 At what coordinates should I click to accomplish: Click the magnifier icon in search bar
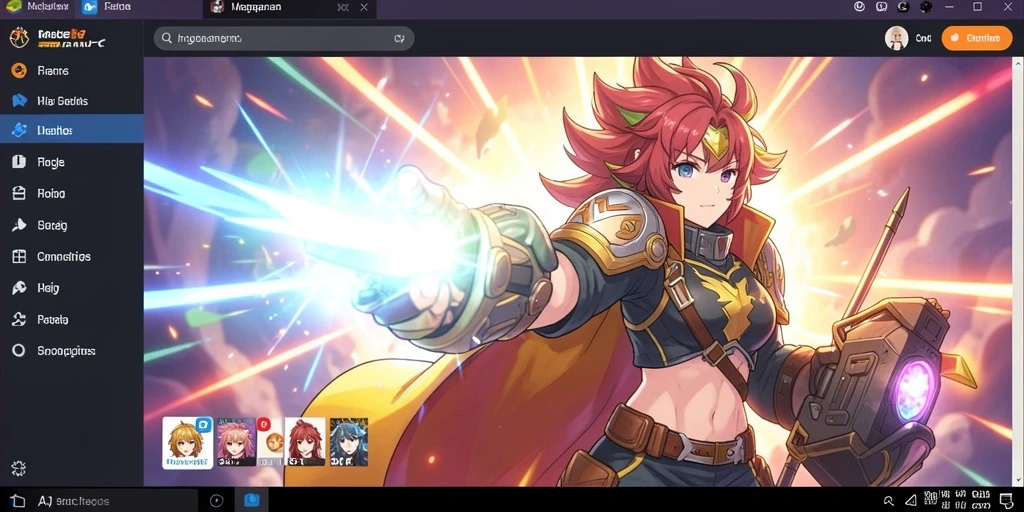(x=167, y=39)
